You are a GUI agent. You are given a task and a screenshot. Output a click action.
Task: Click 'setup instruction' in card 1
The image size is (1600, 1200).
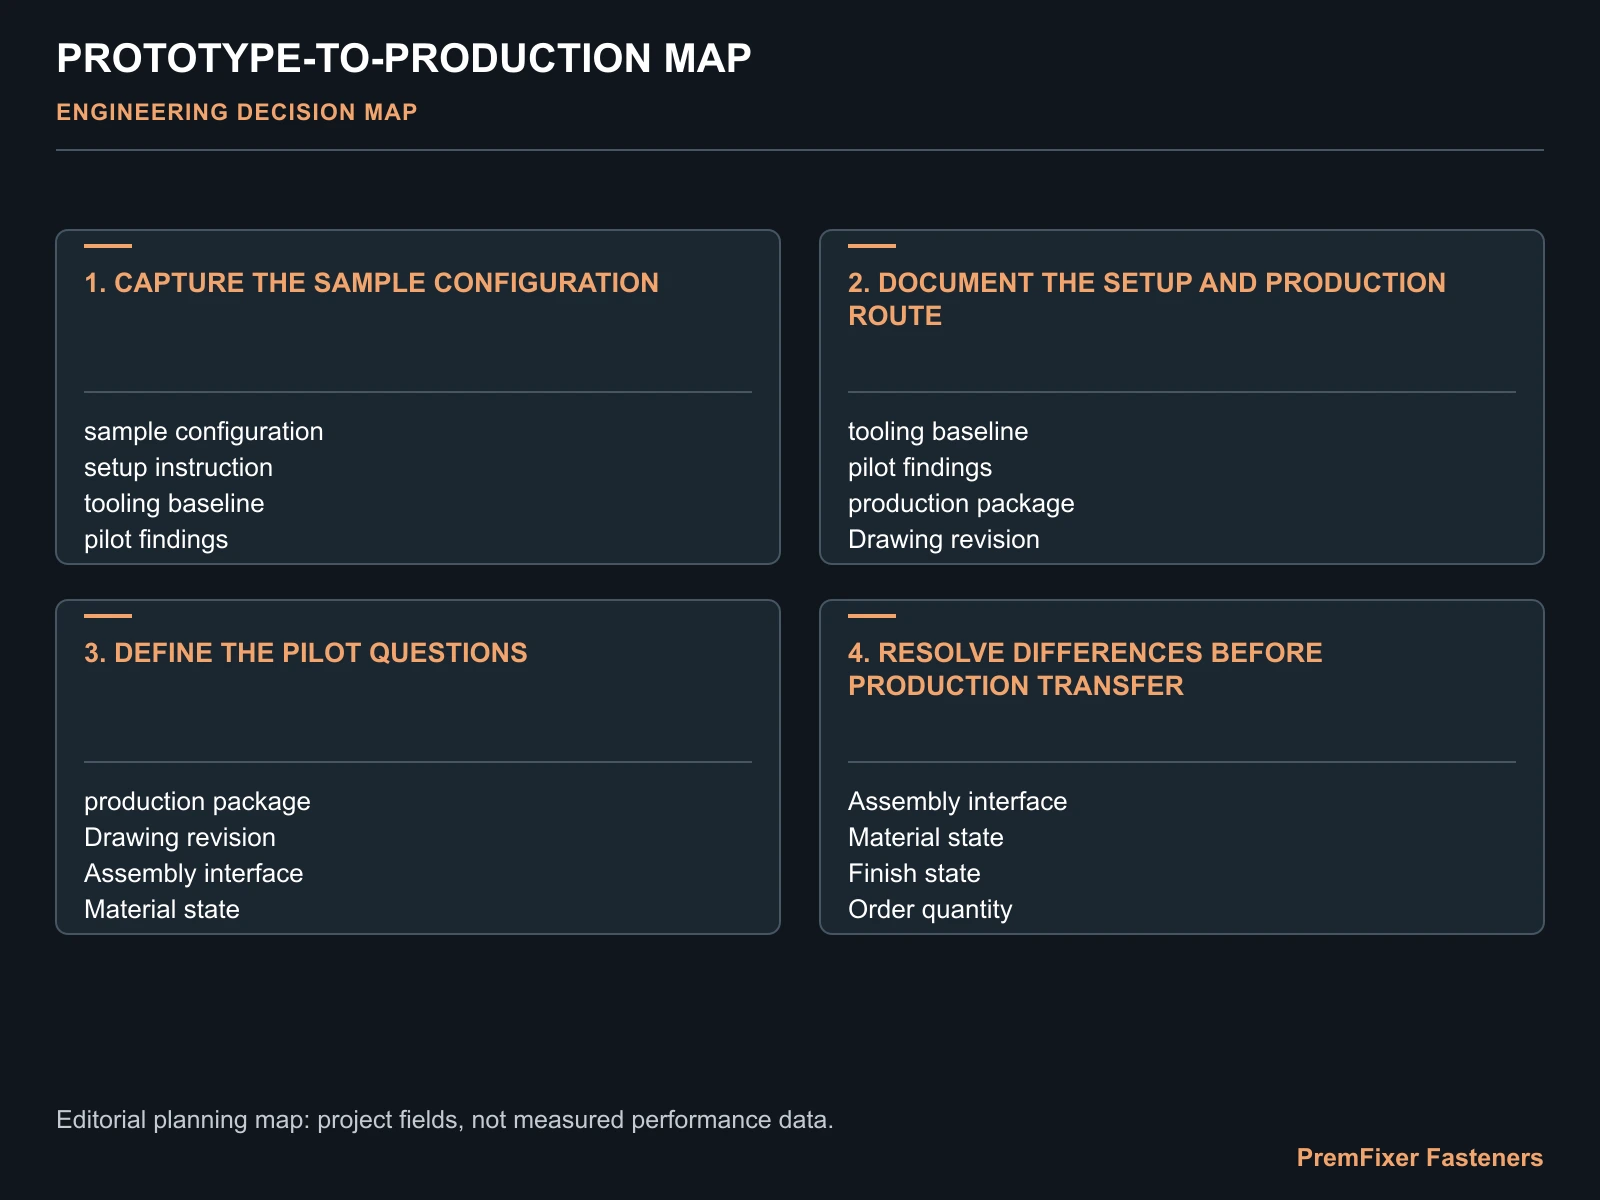click(x=178, y=468)
